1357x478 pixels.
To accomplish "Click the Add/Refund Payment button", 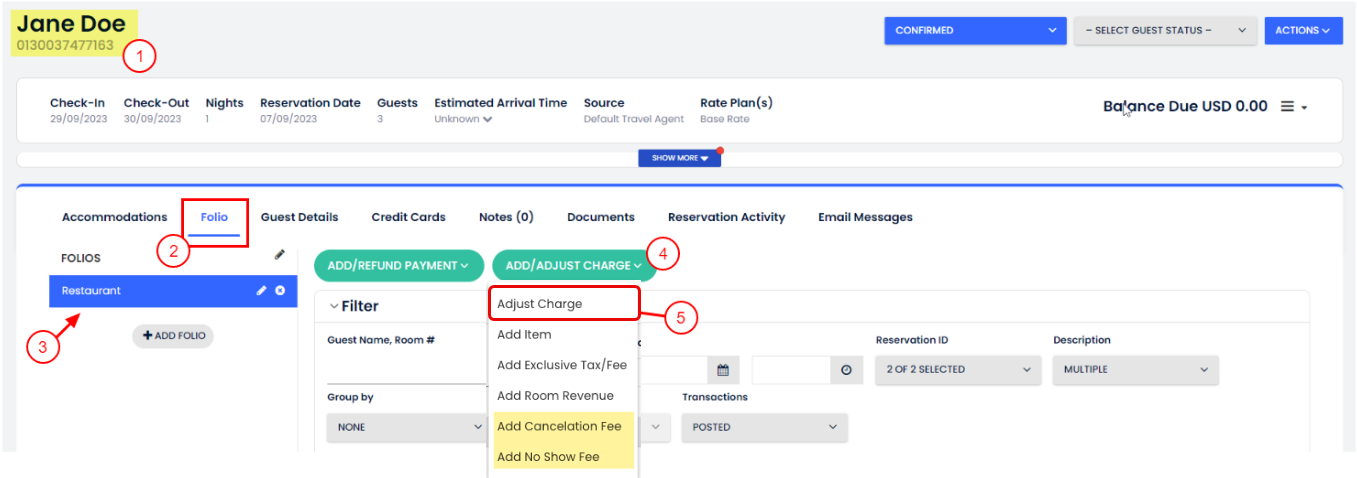I will (398, 266).
